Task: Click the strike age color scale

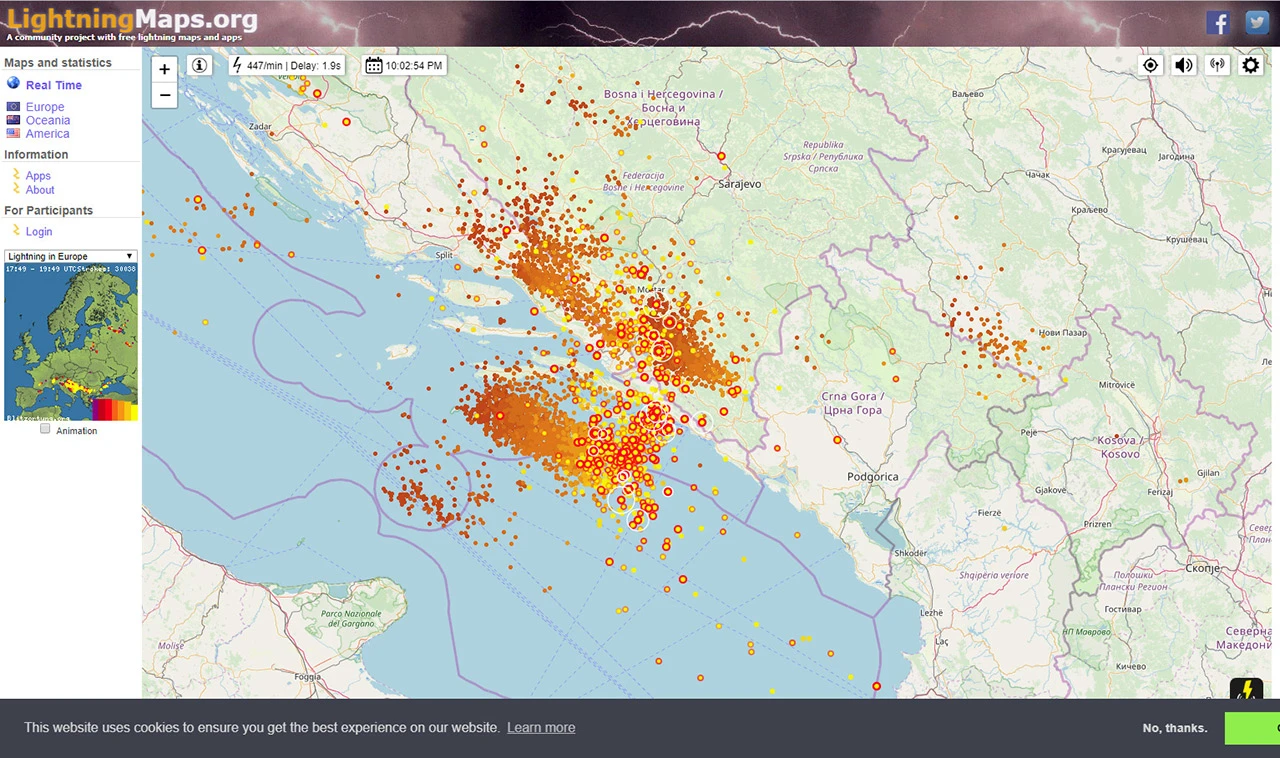Action: click(x=114, y=409)
